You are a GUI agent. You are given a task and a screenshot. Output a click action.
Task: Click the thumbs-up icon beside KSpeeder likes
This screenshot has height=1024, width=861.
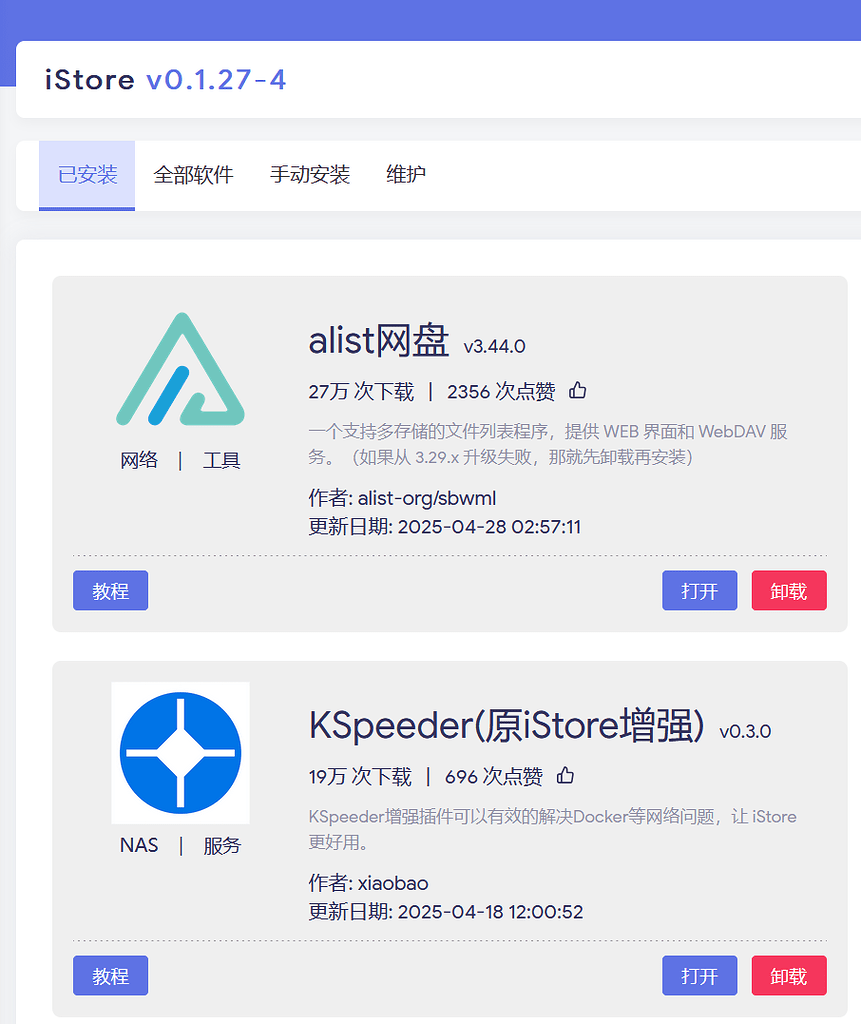pyautogui.click(x=565, y=776)
